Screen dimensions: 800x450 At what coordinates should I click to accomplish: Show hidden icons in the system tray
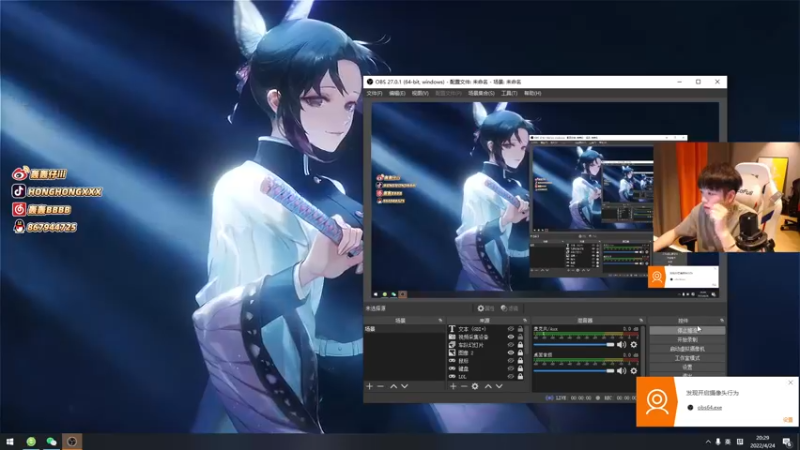pos(708,442)
